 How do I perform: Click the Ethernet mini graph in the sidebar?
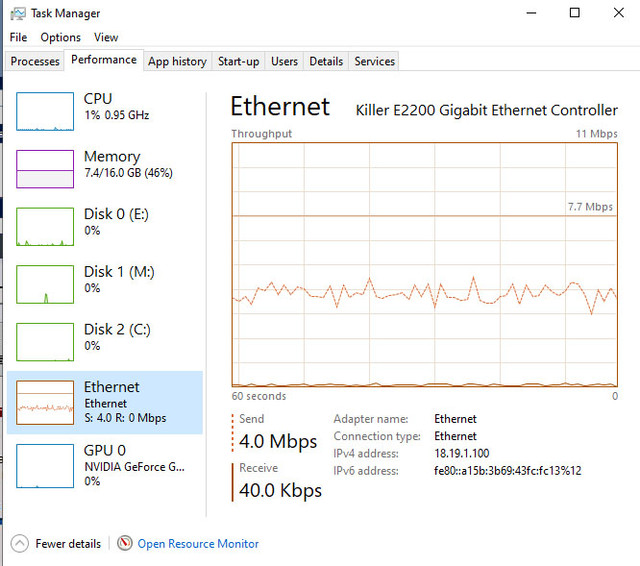pos(45,399)
